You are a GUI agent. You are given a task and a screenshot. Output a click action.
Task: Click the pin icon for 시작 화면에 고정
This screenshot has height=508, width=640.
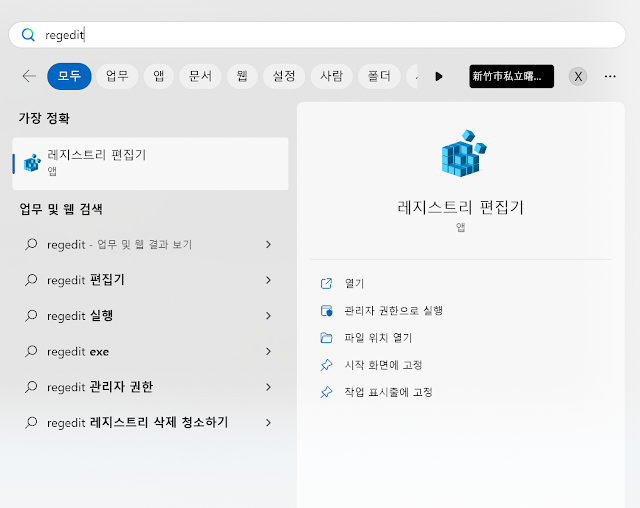[x=326, y=365]
